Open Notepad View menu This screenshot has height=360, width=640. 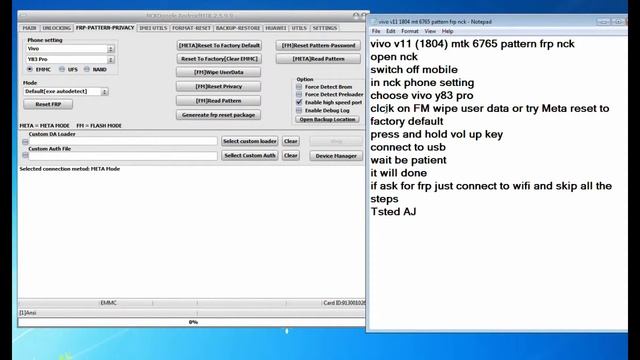(430, 31)
